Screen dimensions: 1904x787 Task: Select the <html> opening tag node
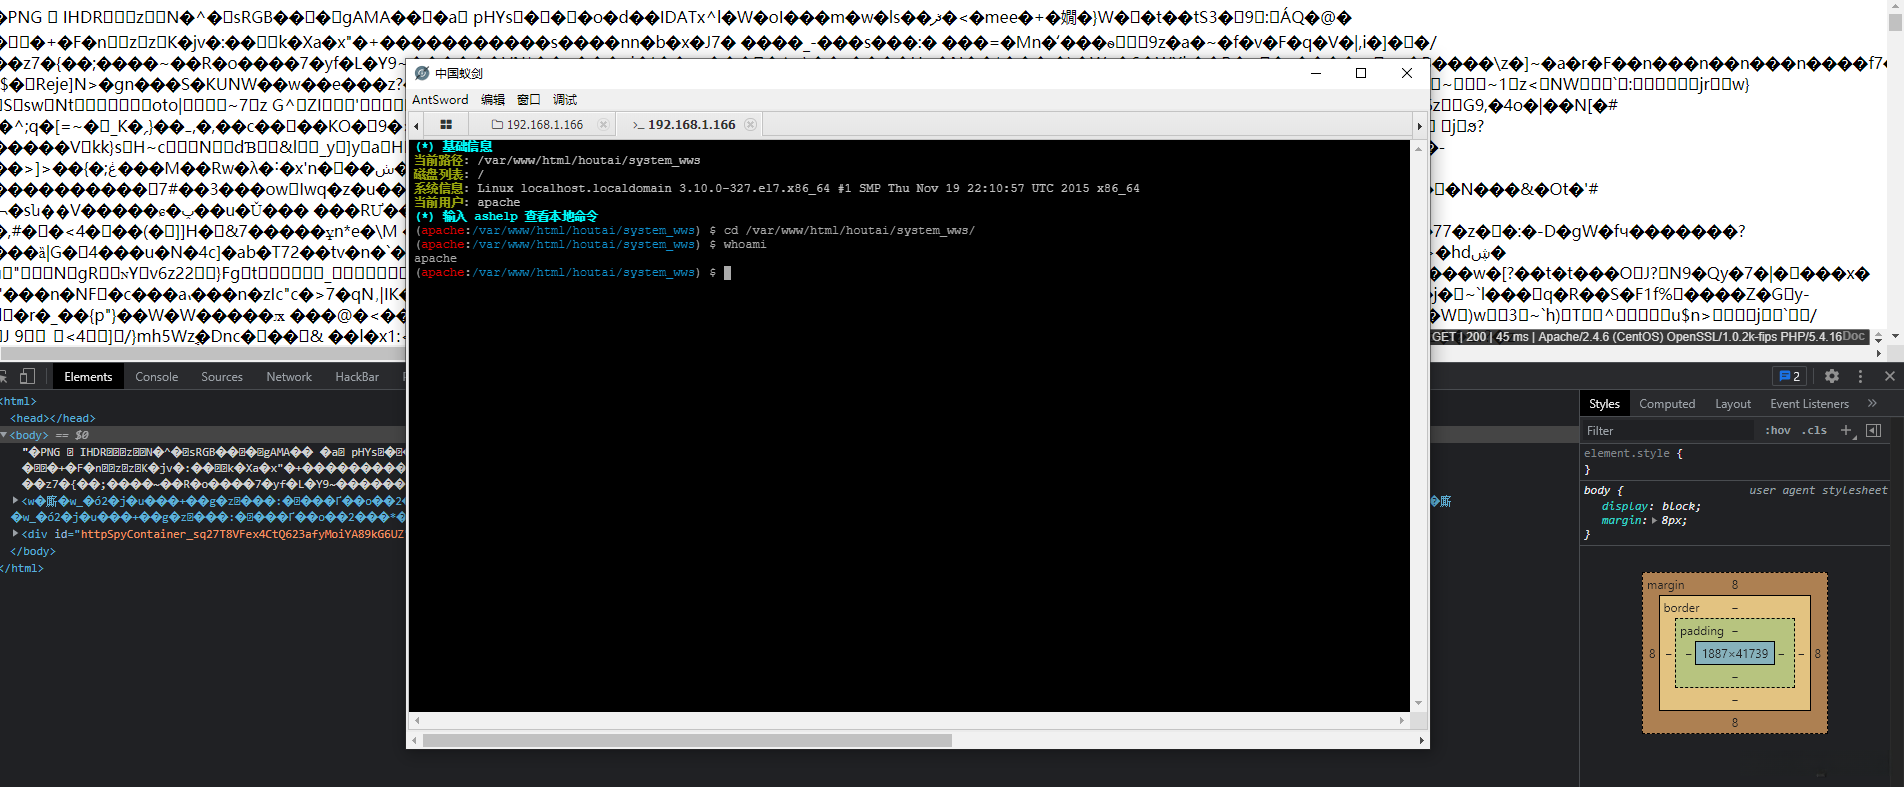(19, 401)
